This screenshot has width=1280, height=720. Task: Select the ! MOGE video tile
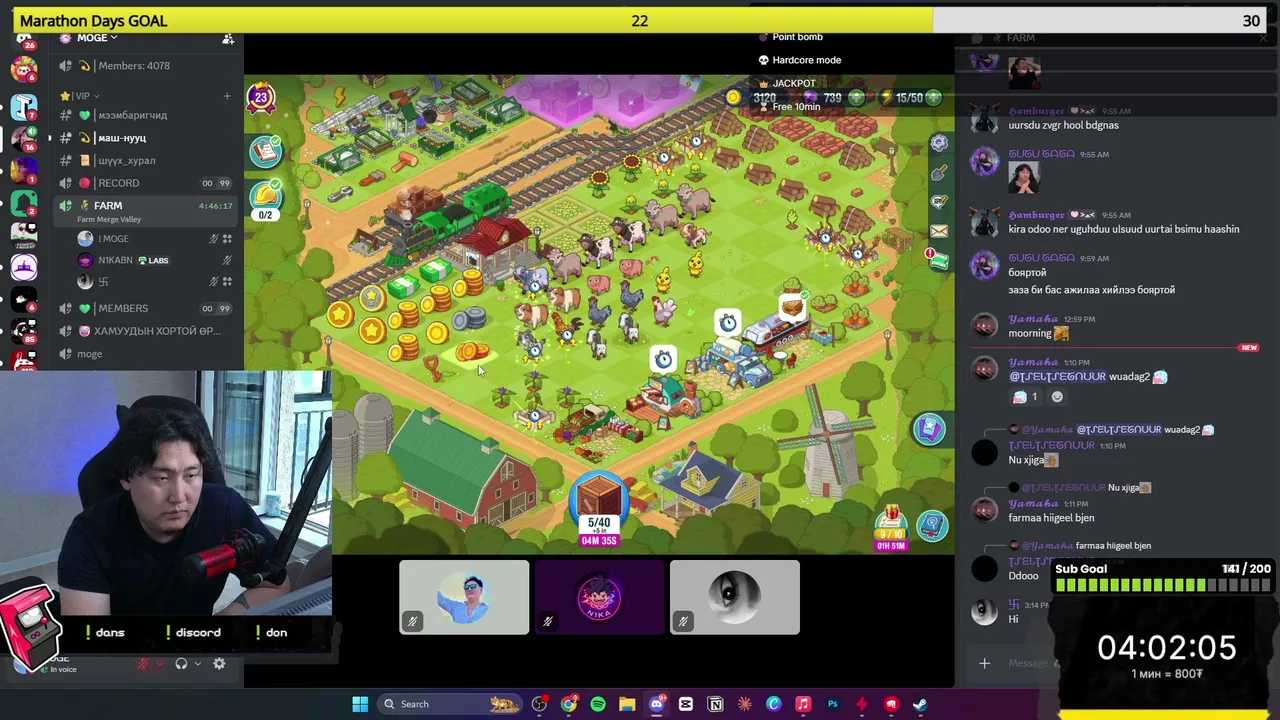tap(464, 597)
